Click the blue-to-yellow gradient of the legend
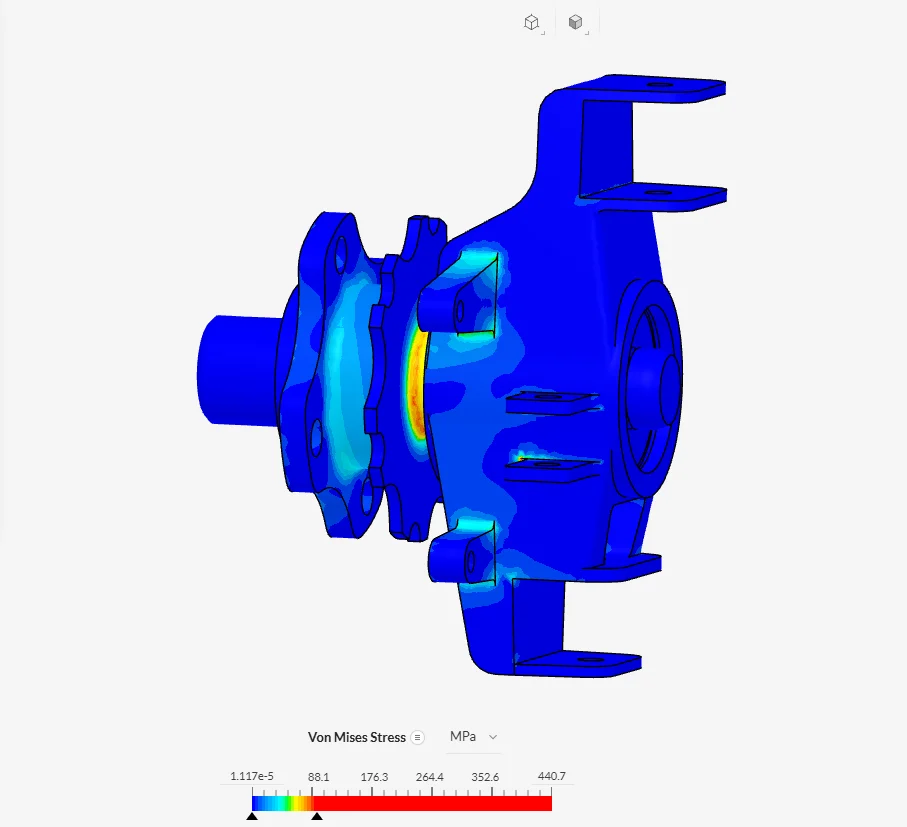 (x=282, y=803)
